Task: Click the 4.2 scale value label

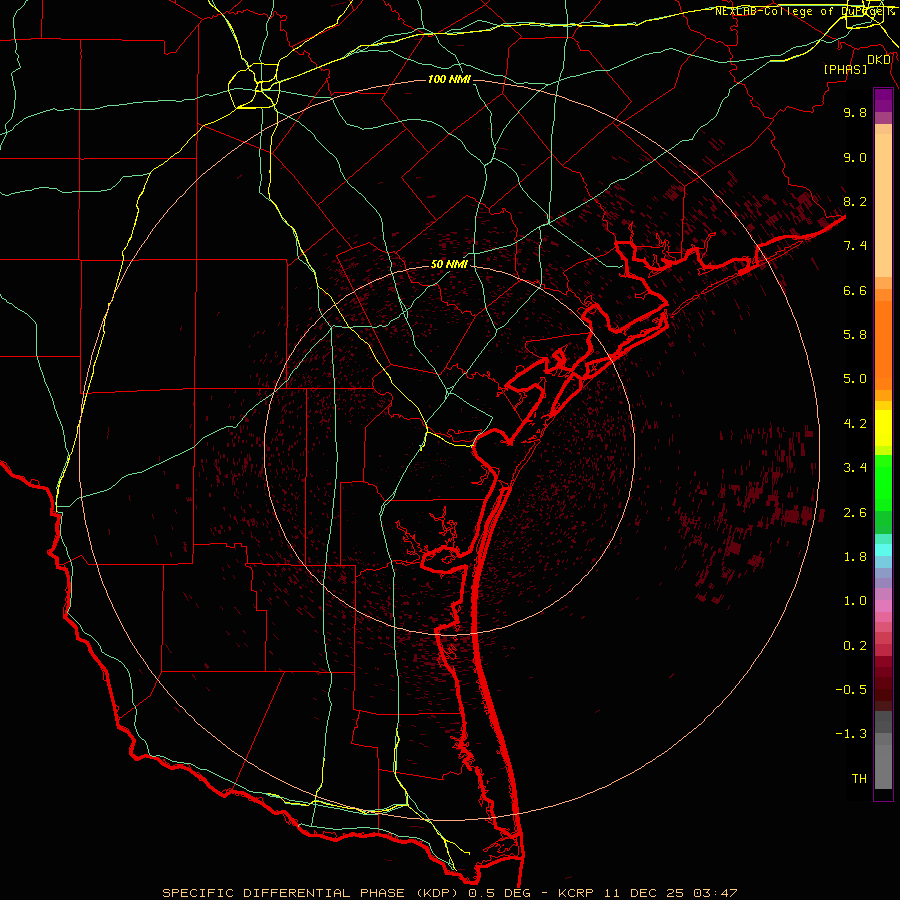Action: pos(855,424)
